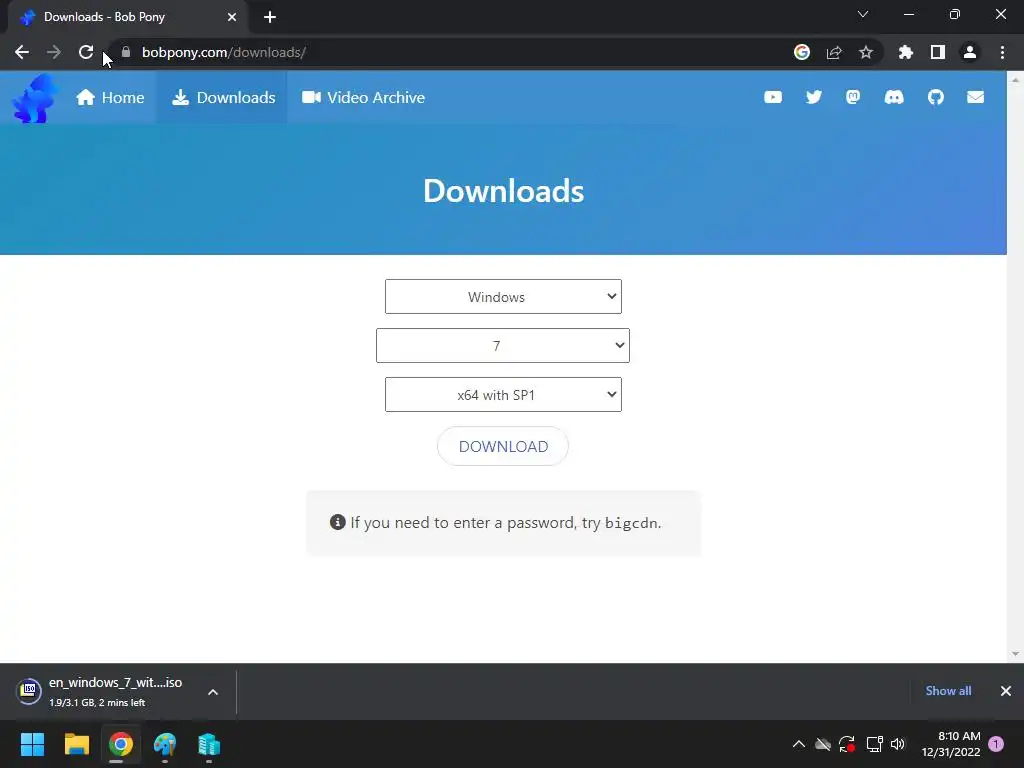The height and width of the screenshot is (768, 1024).
Task: Open the GitHub social link icon
Action: [x=935, y=97]
